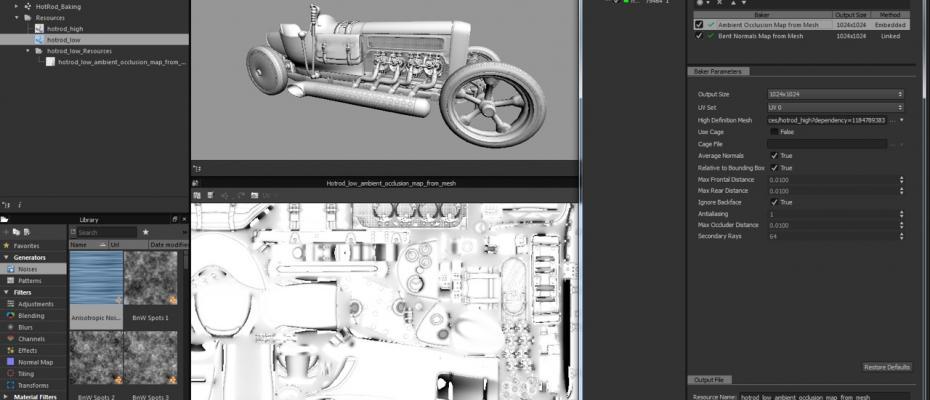Viewport: 930px width, 400px height.
Task: Click the move baker down arrow
Action: tap(743, 3)
